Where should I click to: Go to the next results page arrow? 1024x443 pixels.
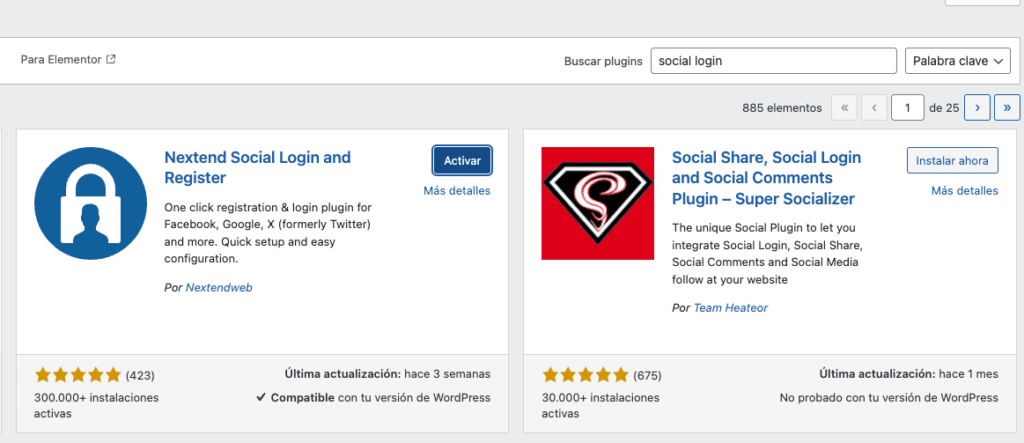tap(977, 108)
